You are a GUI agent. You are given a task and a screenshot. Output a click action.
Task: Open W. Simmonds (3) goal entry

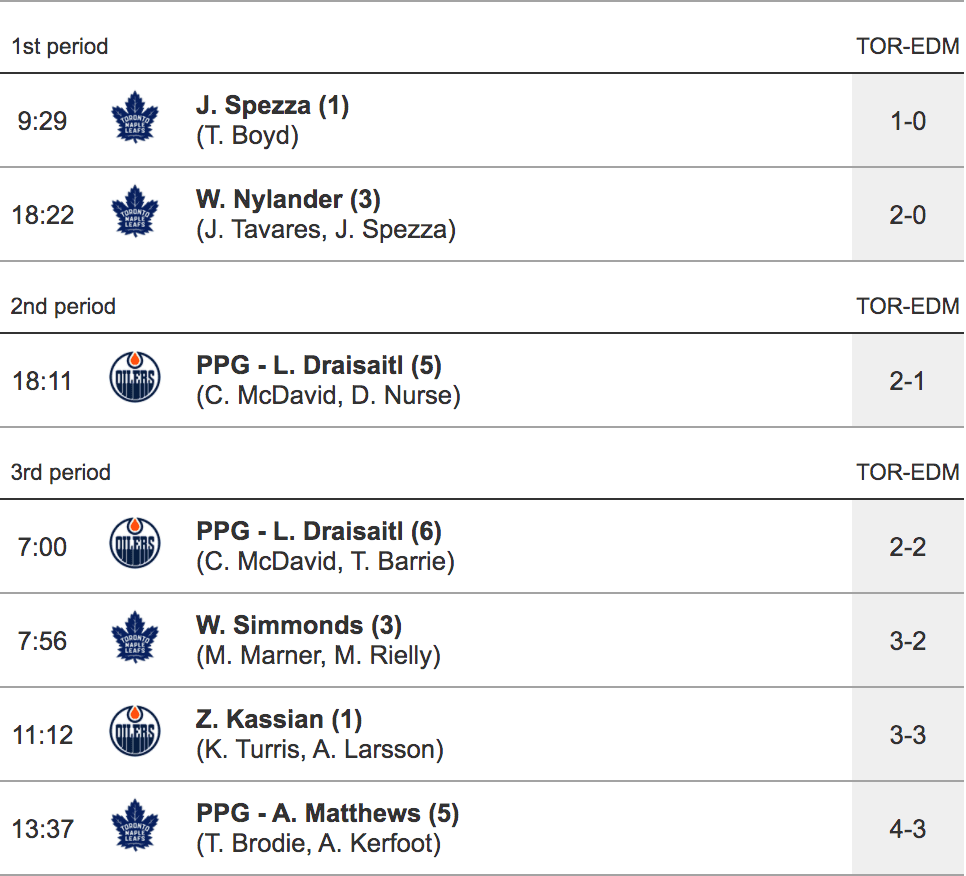(299, 626)
